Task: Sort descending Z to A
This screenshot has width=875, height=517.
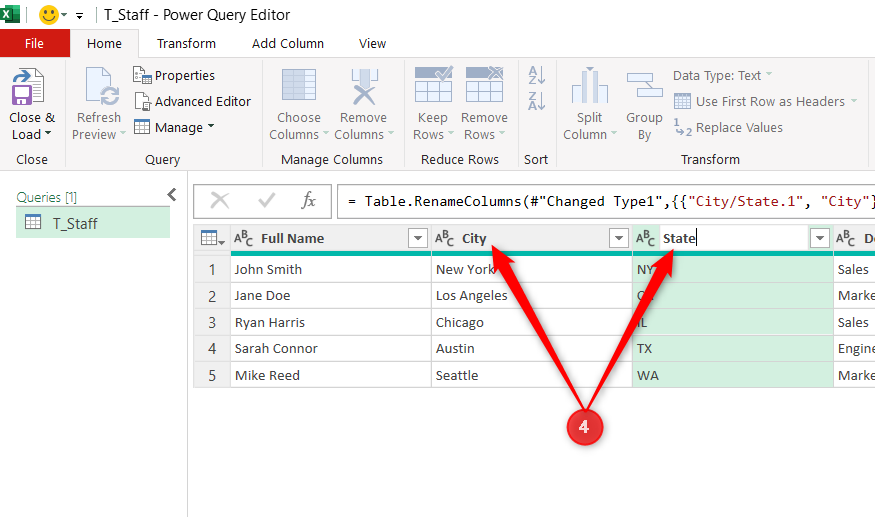Action: pyautogui.click(x=536, y=101)
